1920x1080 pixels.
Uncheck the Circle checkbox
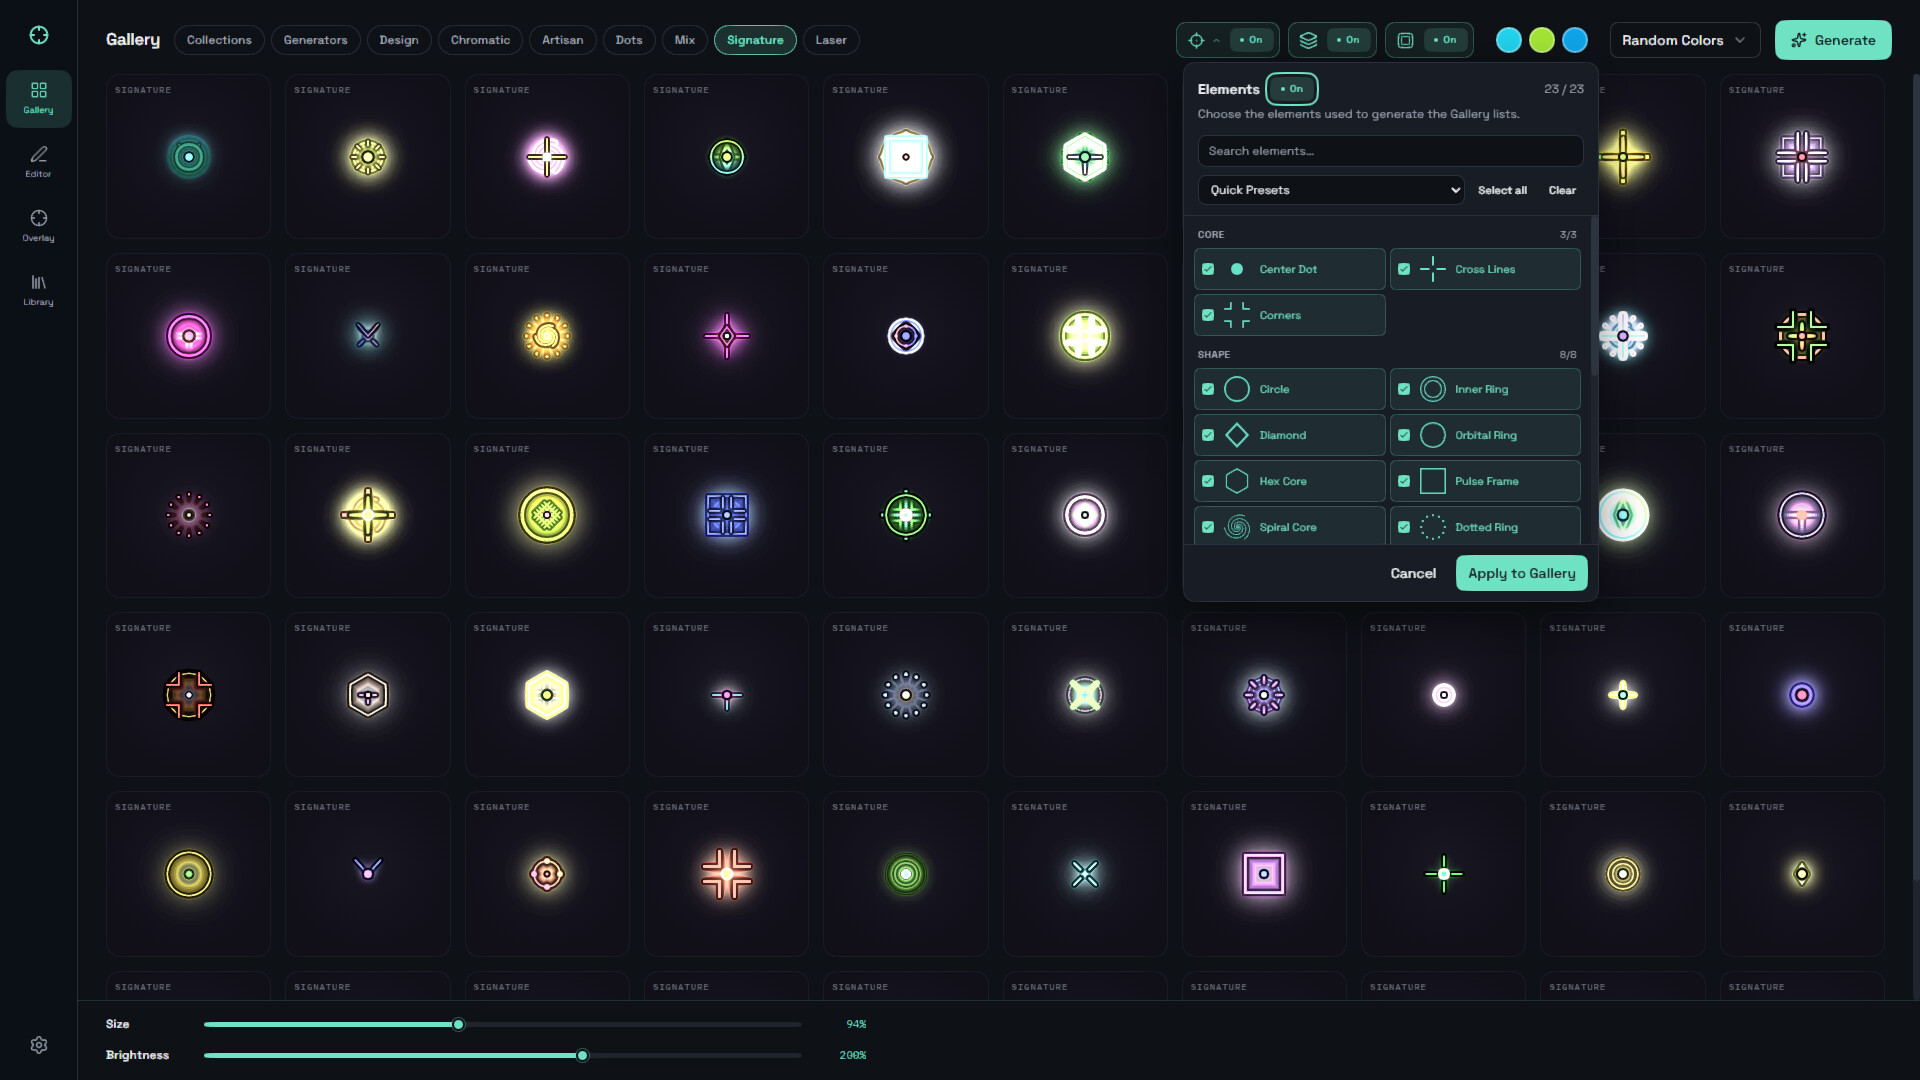click(1208, 389)
